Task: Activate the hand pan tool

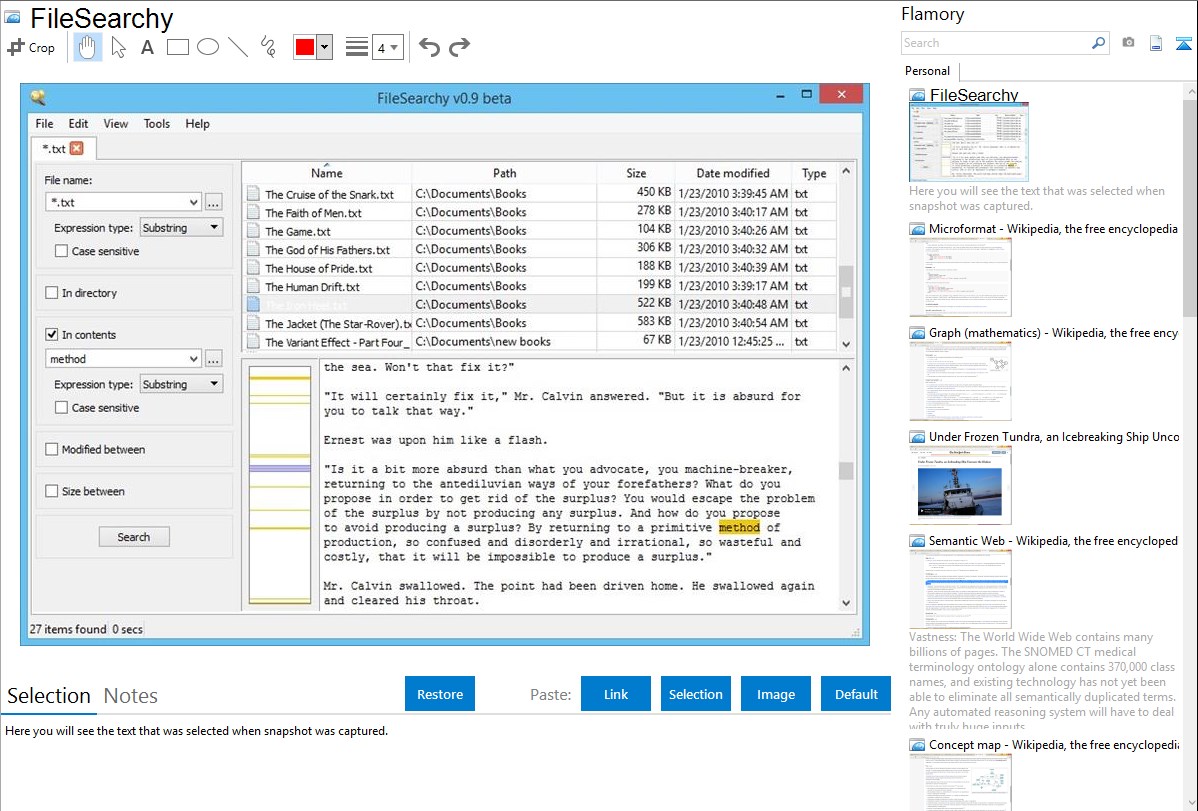Action: (87, 47)
